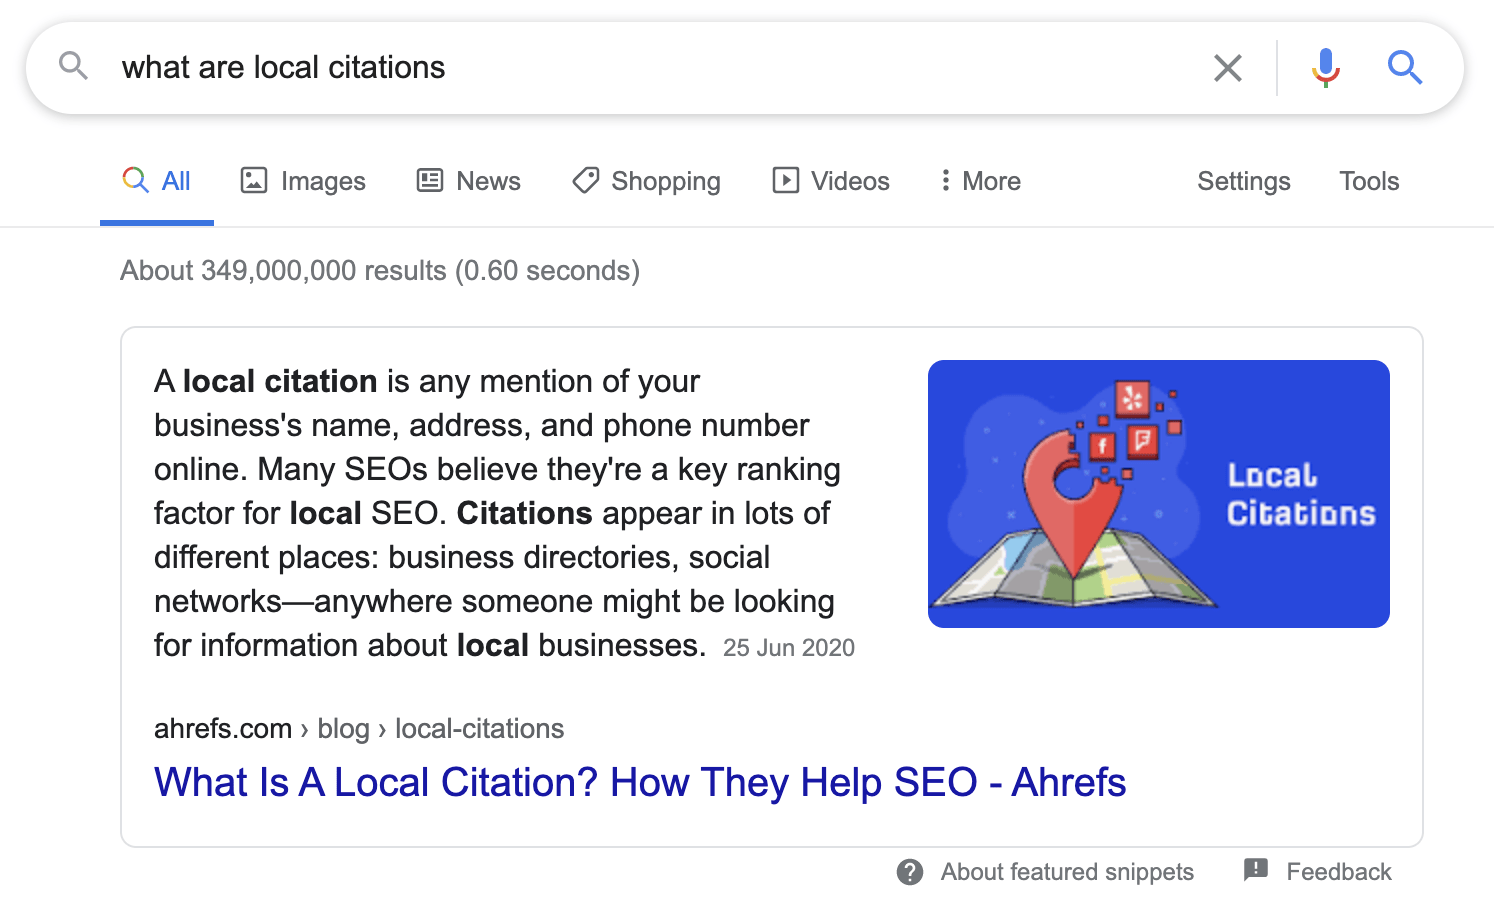Click the blue search submit icon

click(1404, 68)
